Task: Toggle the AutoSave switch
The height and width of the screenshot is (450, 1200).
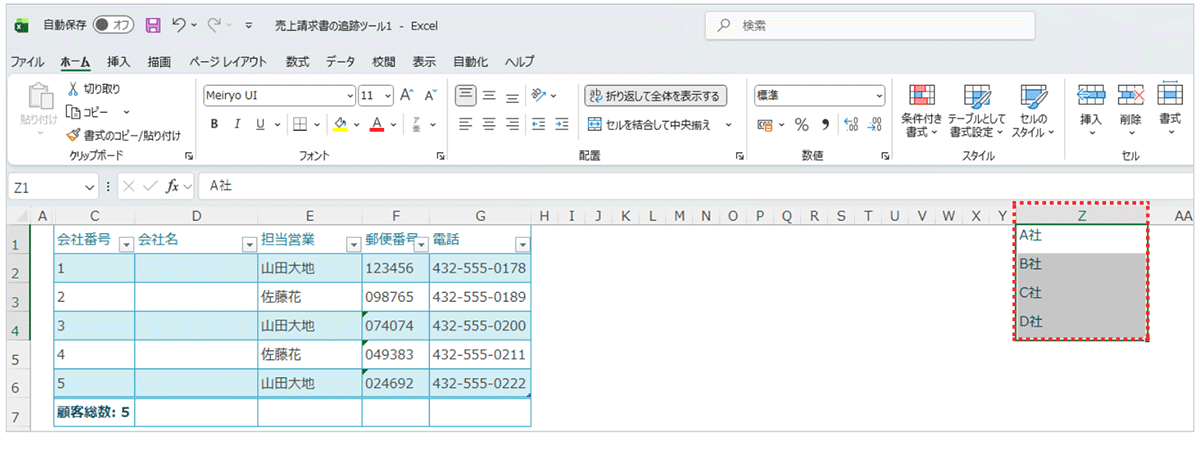Action: pyautogui.click(x=114, y=24)
